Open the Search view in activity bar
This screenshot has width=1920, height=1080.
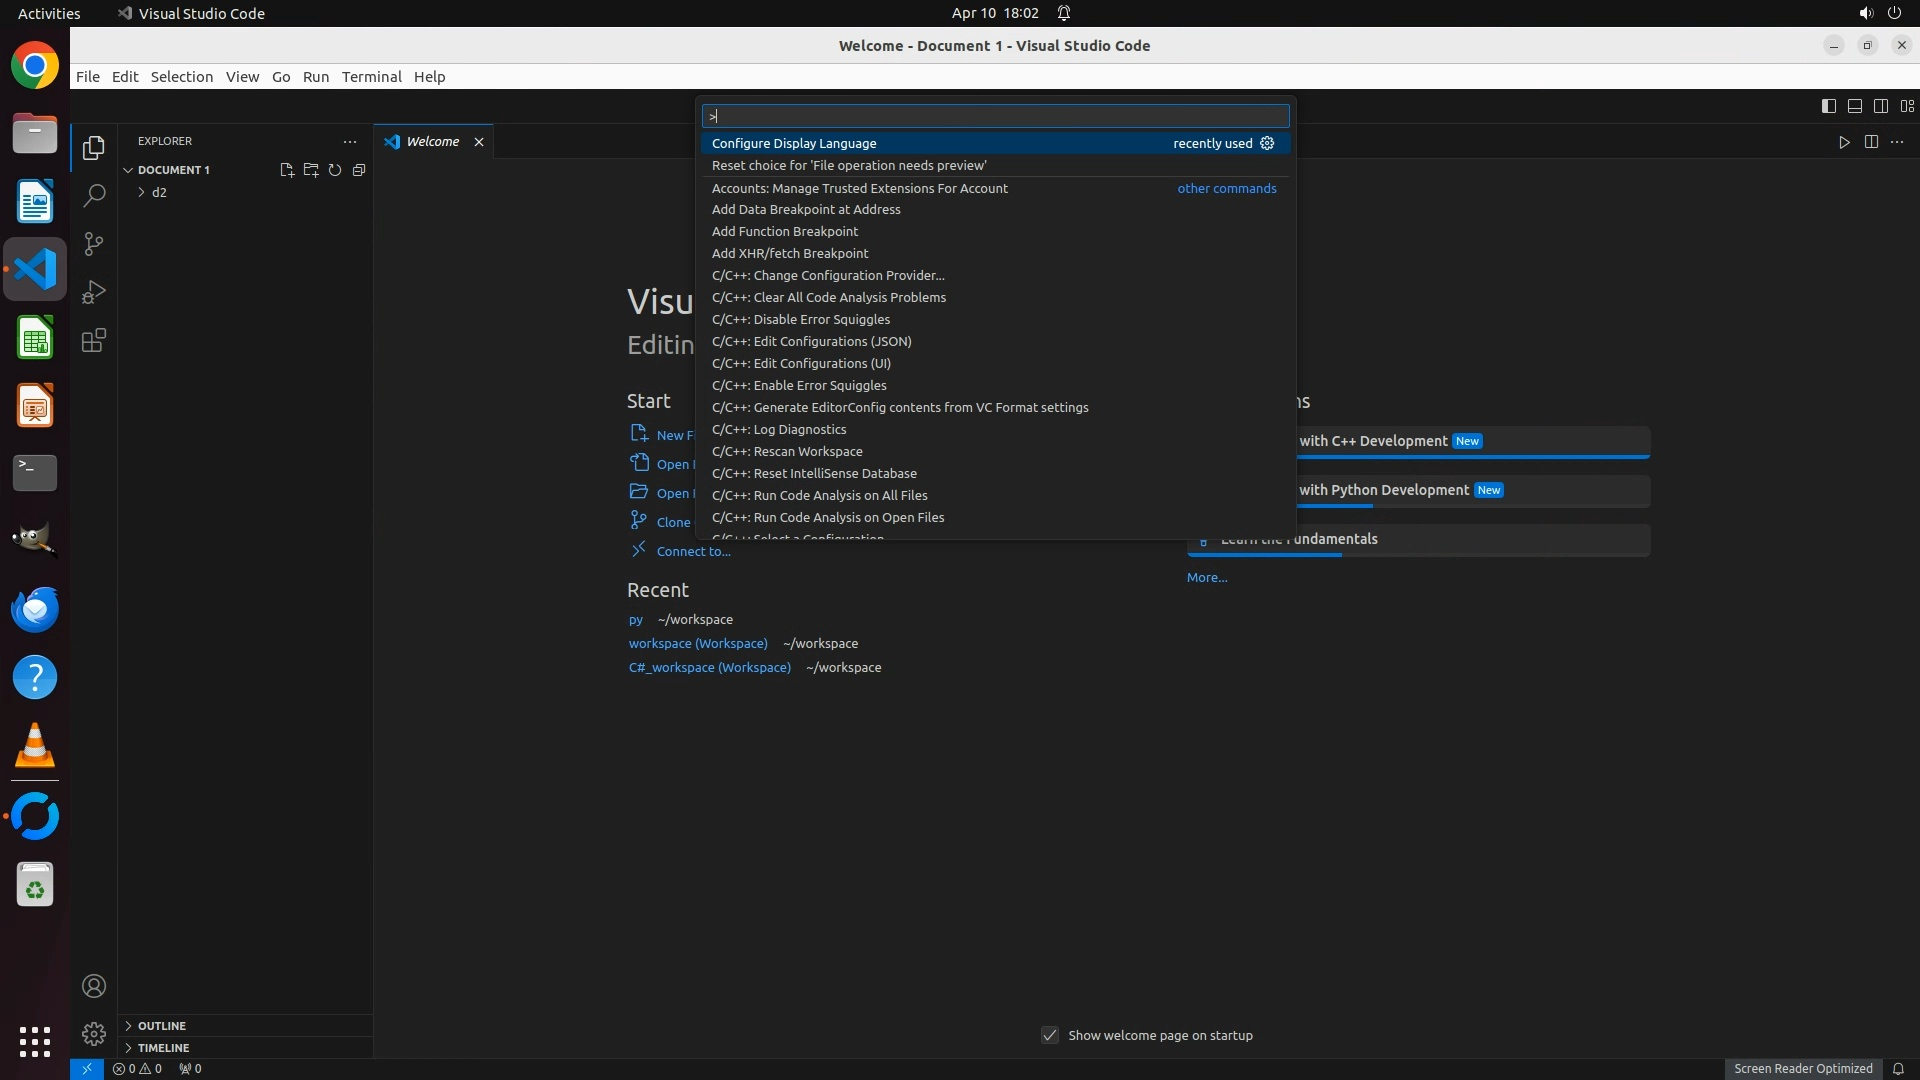tap(94, 196)
